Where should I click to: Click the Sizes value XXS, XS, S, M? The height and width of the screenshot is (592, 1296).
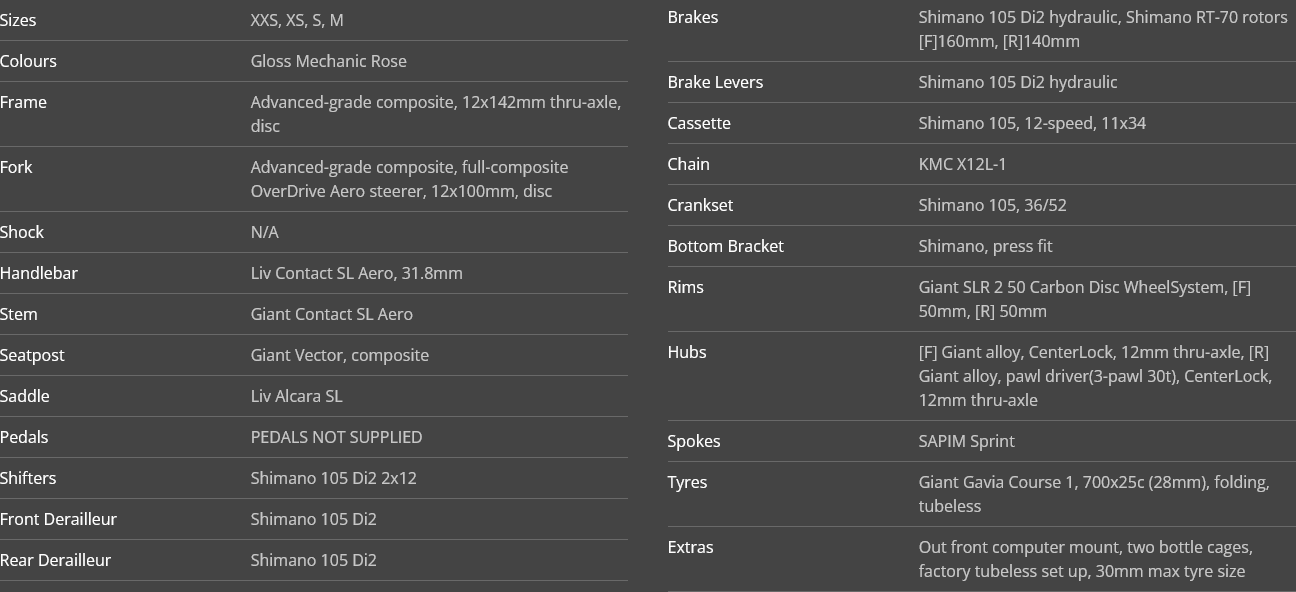click(x=297, y=20)
